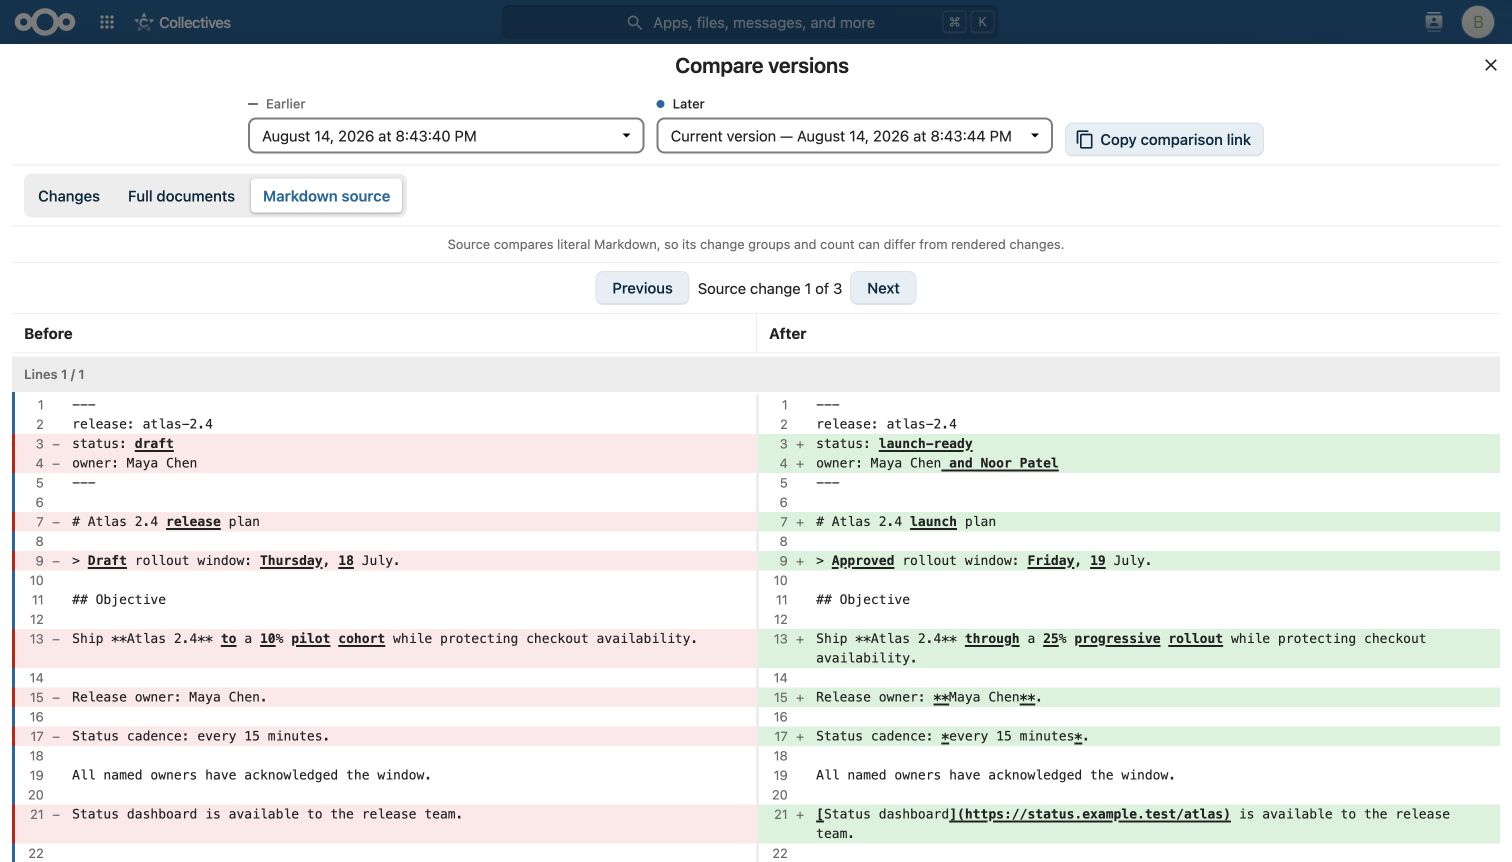1512x862 pixels.
Task: Click the After column heading
Action: point(787,334)
